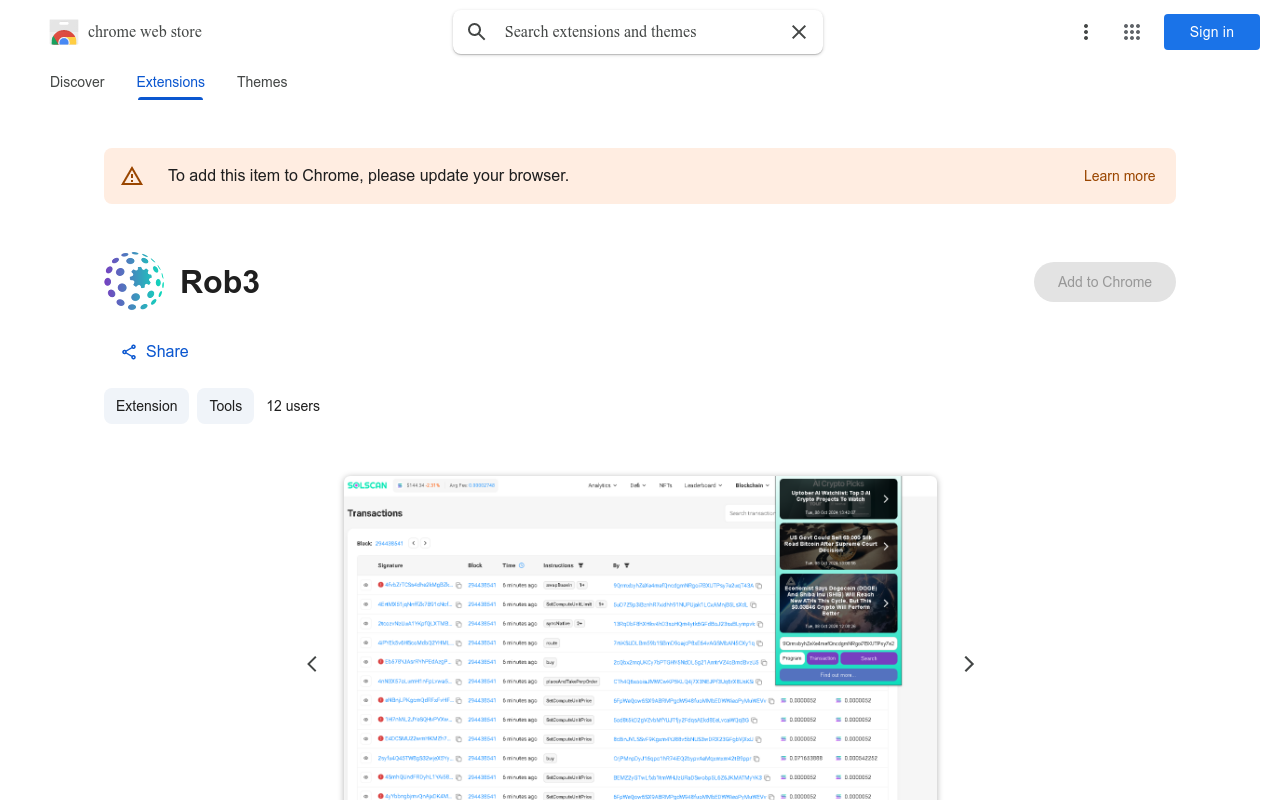The width and height of the screenshot is (1280, 800).
Task: Show previous screenshot with left arrow
Action: (x=312, y=664)
